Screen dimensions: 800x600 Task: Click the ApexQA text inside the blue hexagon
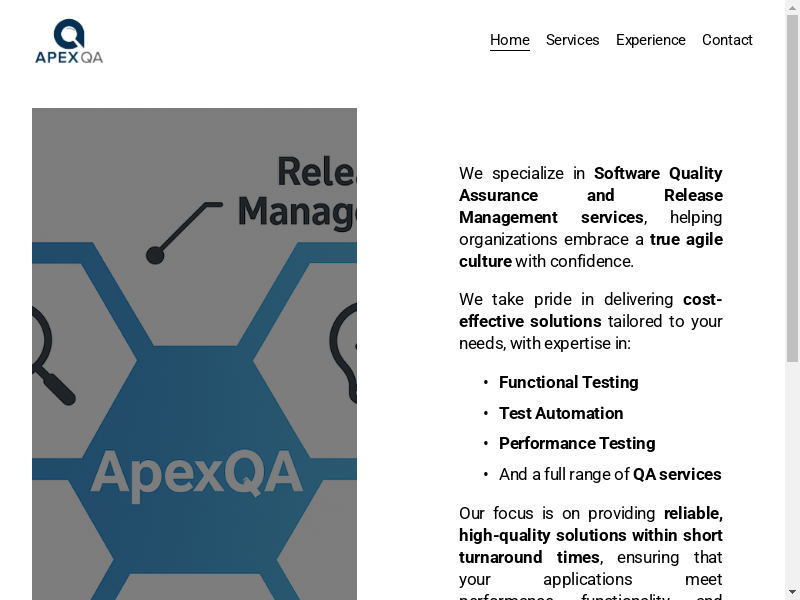click(x=196, y=472)
